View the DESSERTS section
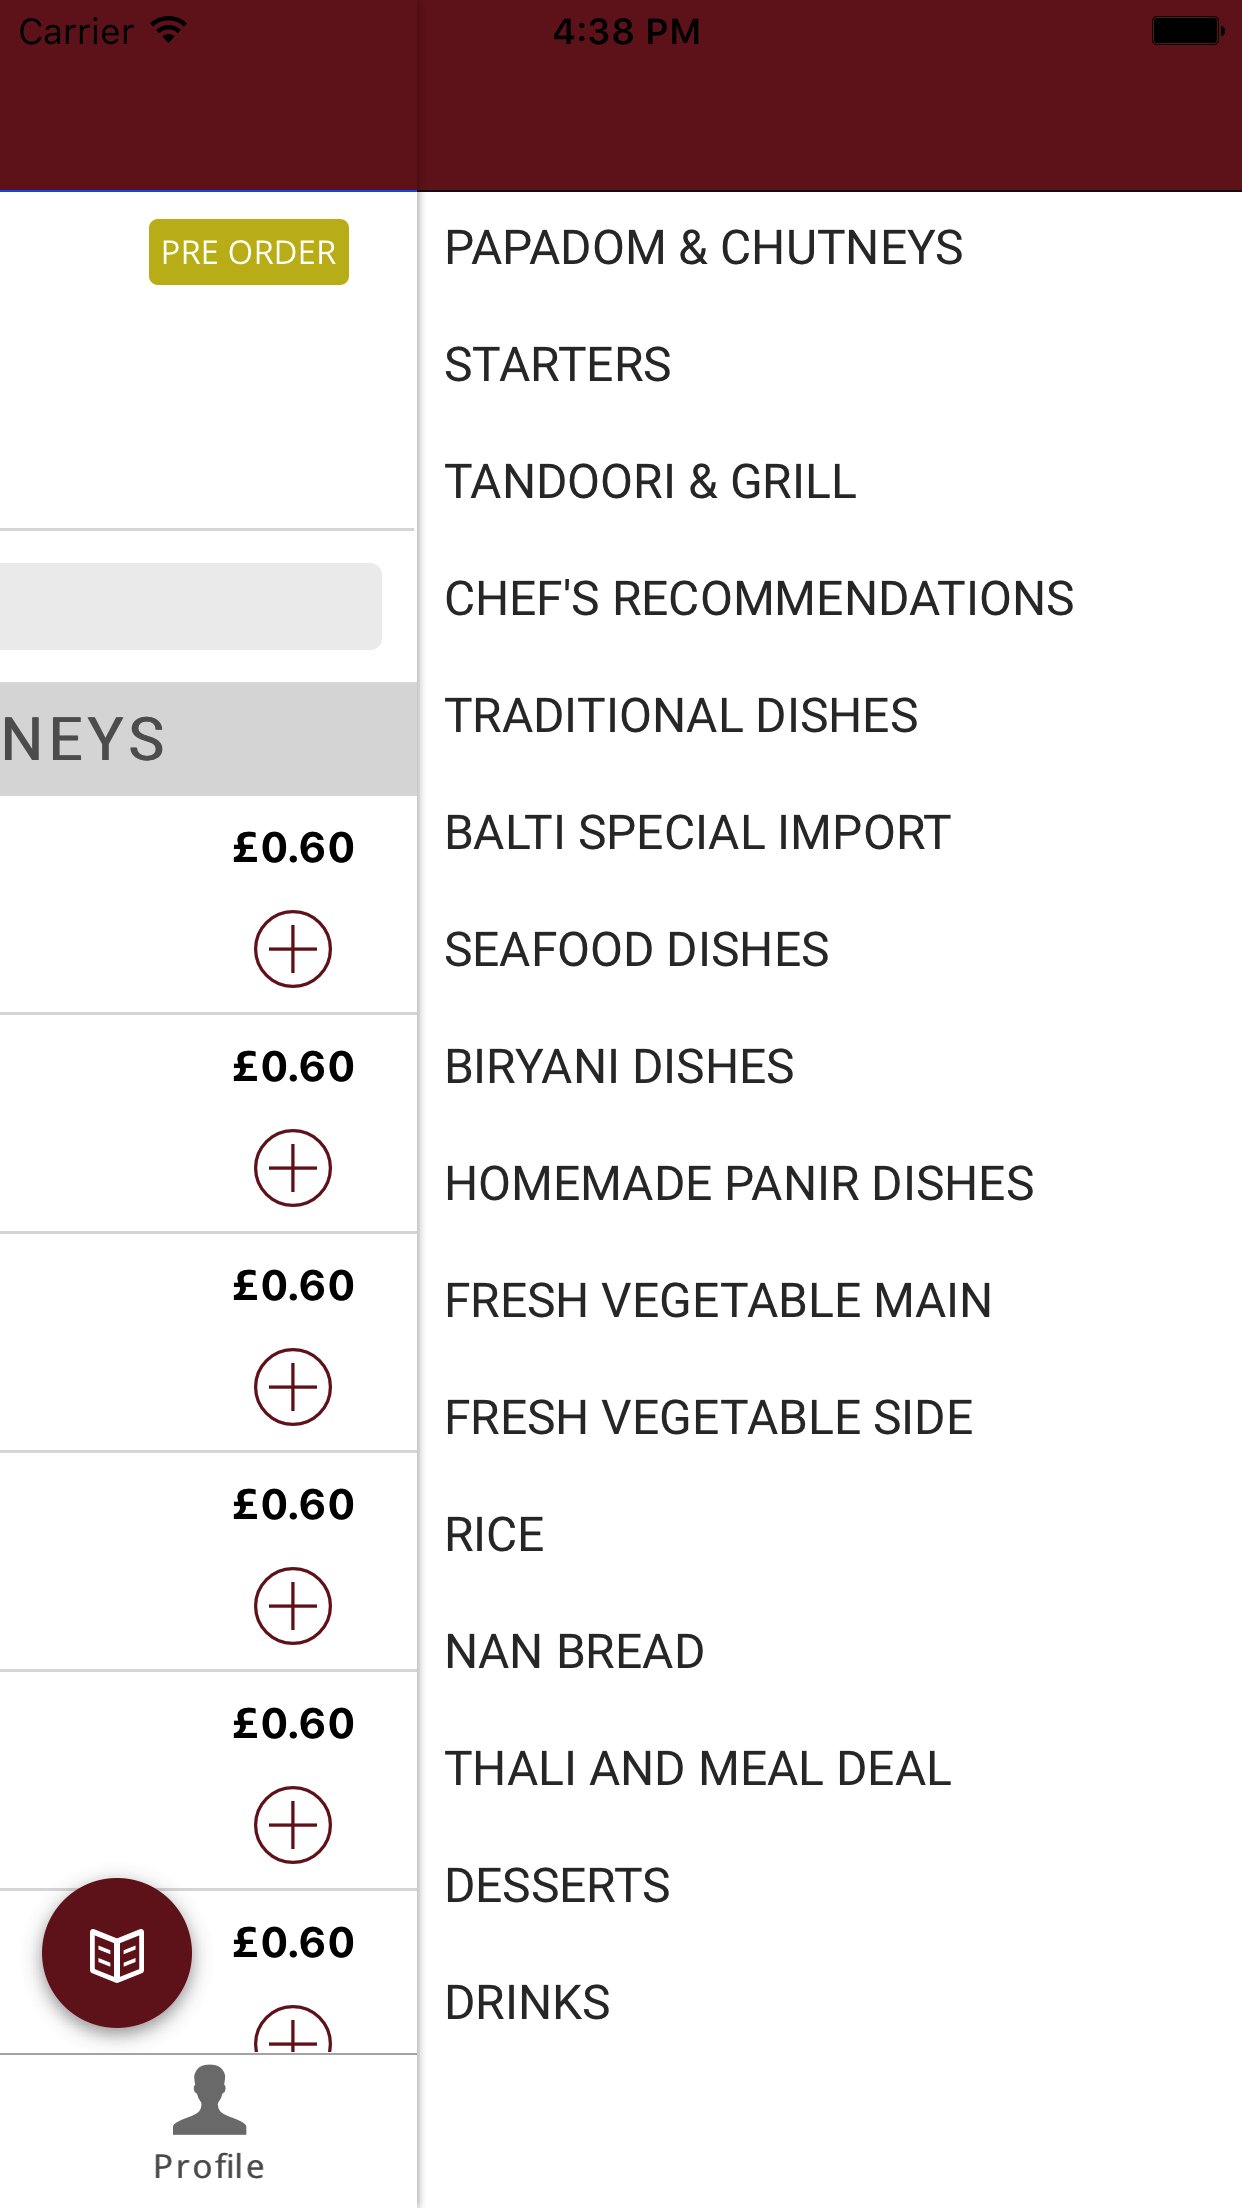 557,1886
